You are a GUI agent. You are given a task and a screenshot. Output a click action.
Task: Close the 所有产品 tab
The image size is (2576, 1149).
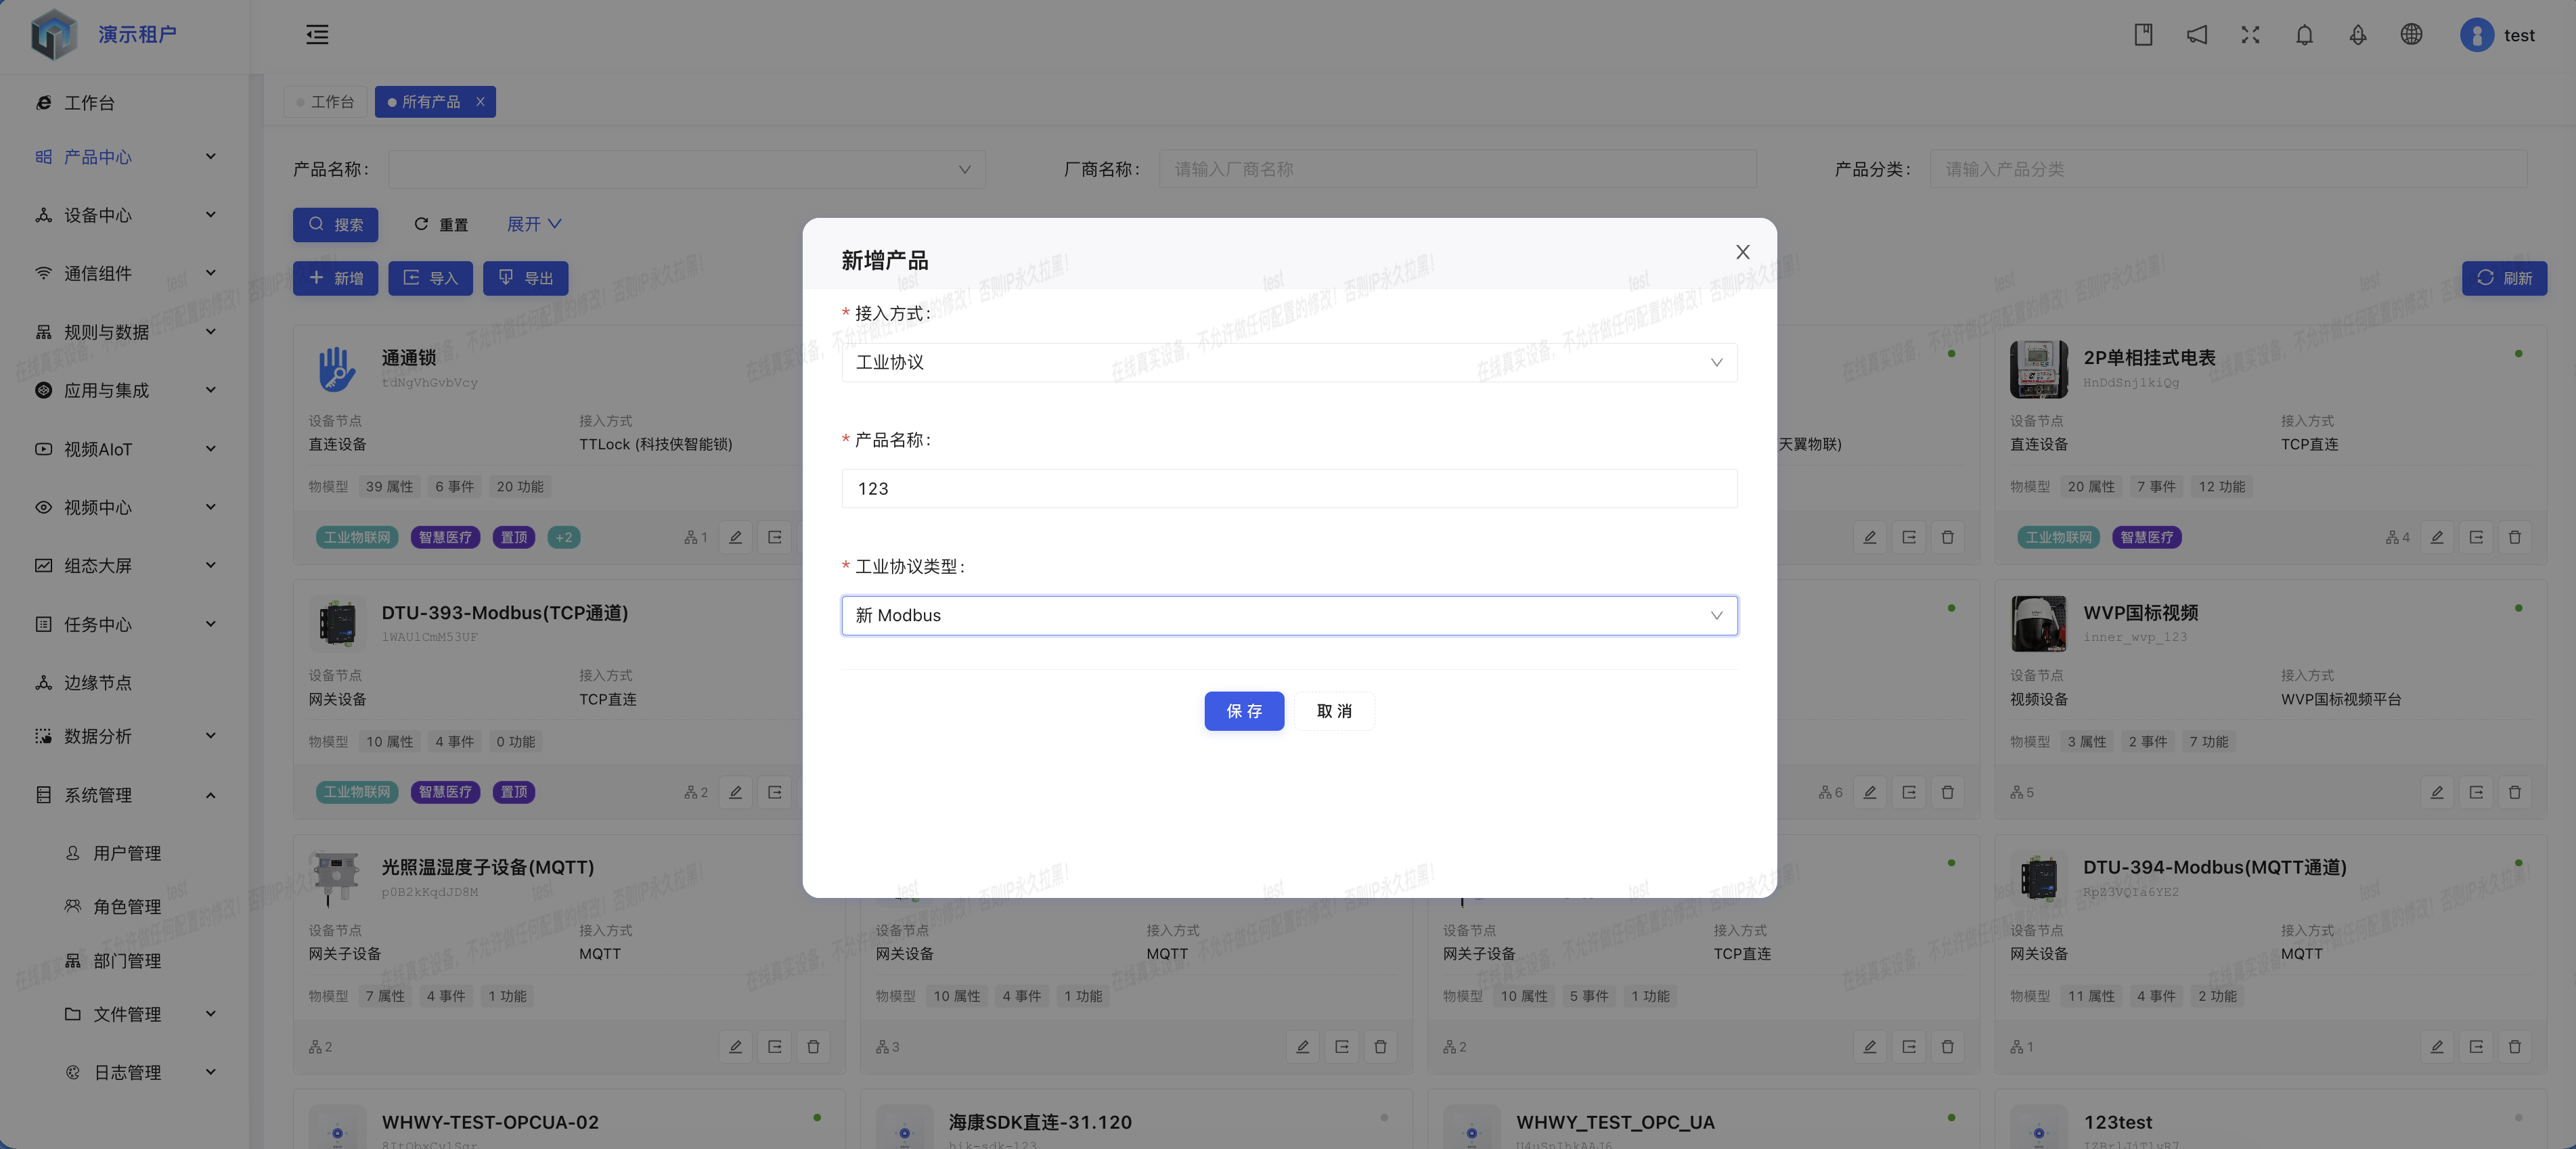tap(480, 102)
